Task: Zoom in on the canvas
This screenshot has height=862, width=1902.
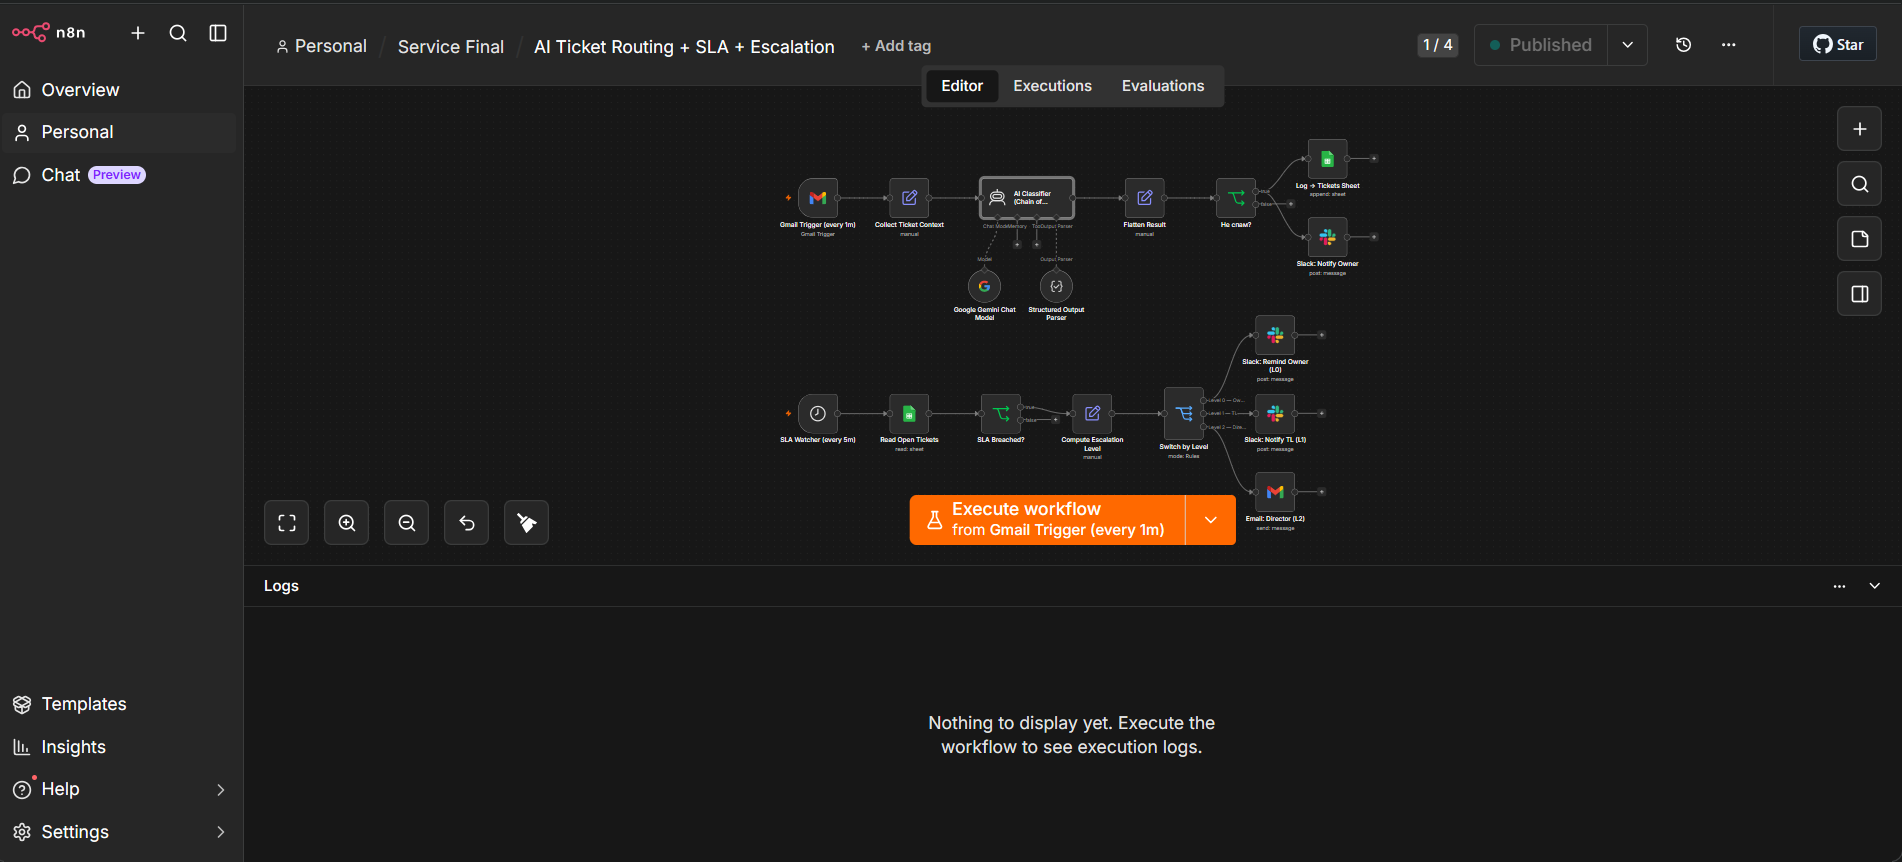Action: [x=346, y=522]
